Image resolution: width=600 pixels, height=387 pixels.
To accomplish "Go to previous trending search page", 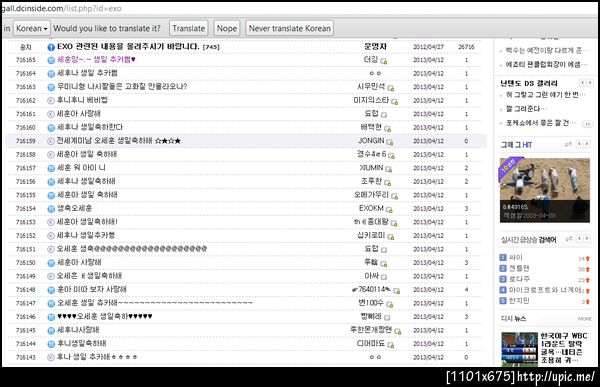I will pos(580,239).
